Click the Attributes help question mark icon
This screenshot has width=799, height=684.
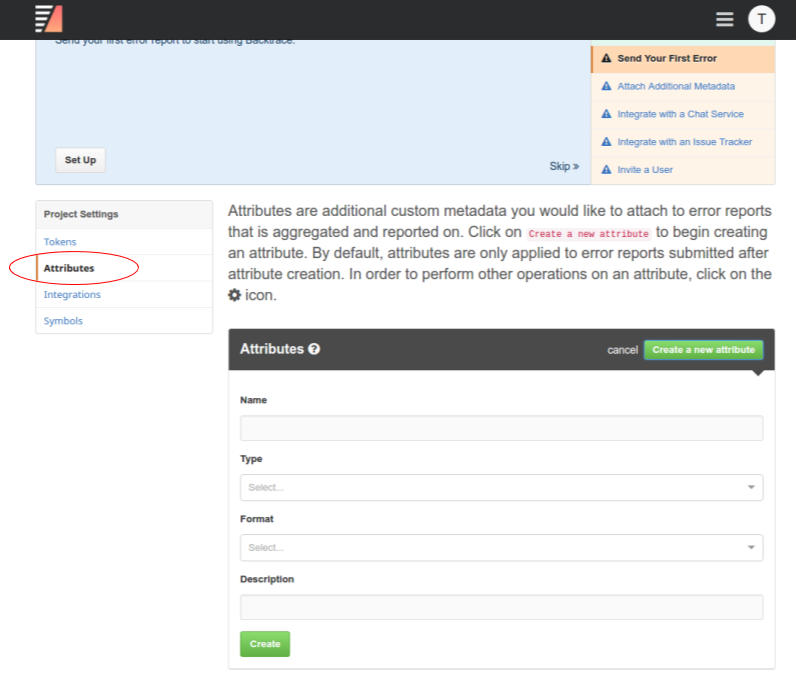[314, 350]
